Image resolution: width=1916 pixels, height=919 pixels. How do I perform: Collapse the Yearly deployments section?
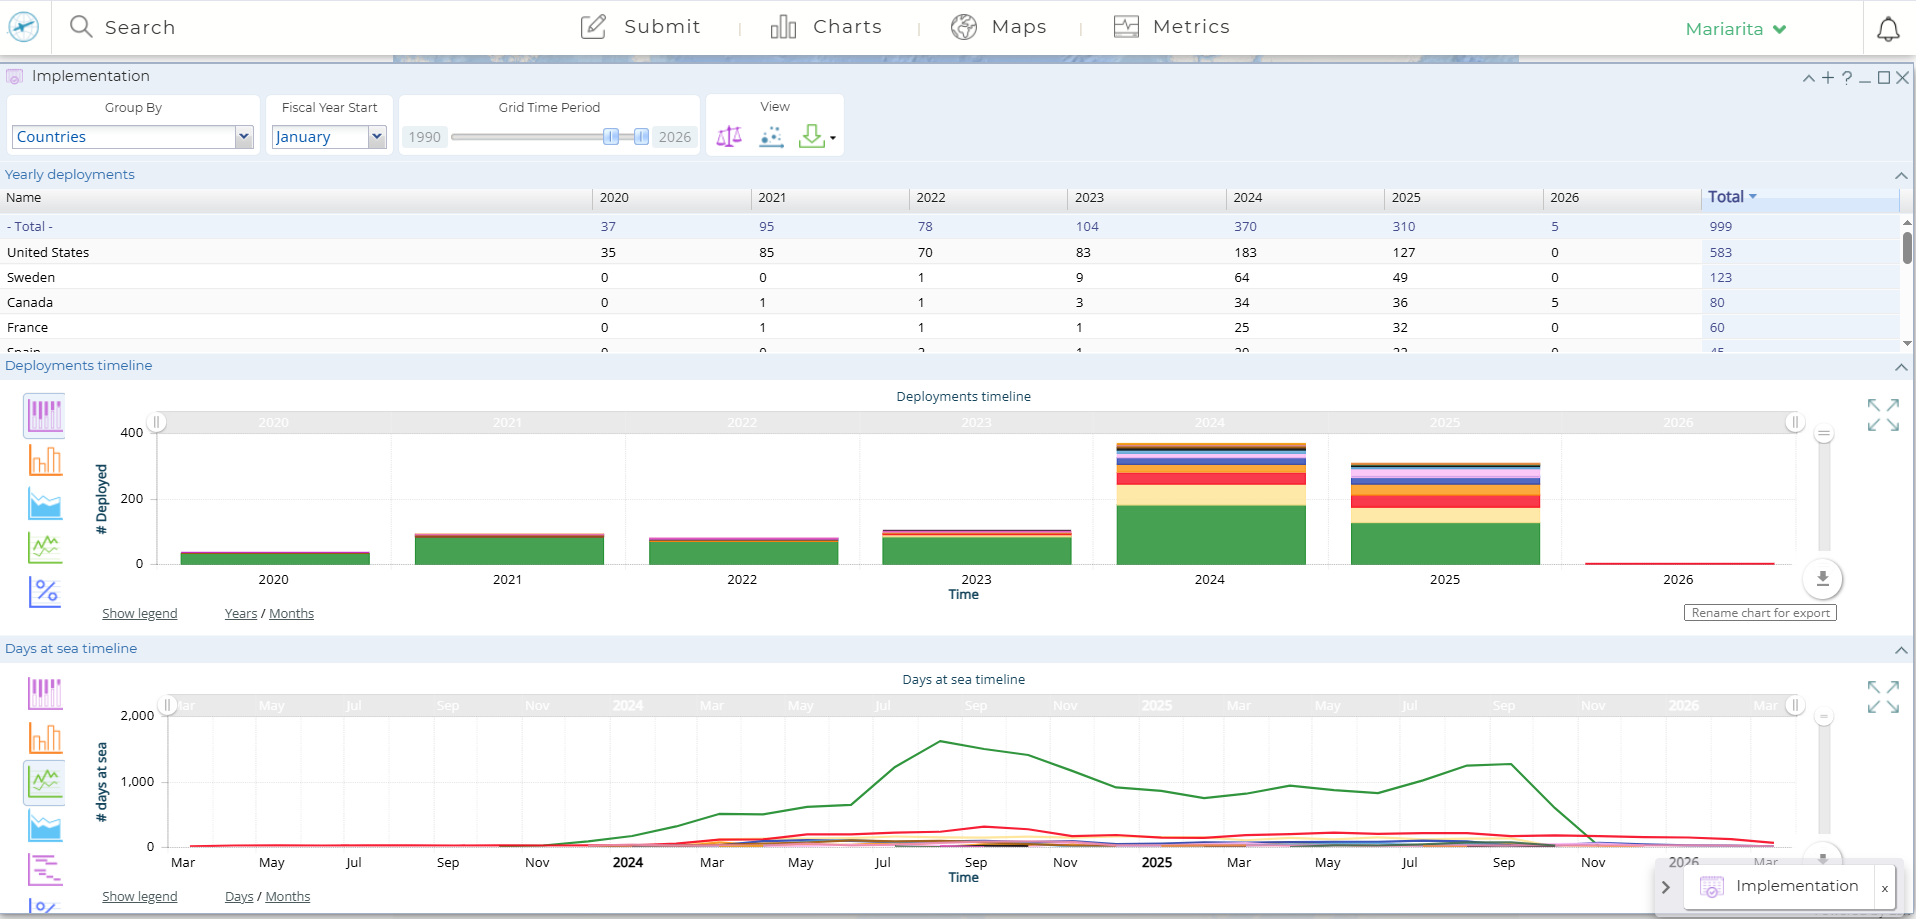pos(1901,175)
